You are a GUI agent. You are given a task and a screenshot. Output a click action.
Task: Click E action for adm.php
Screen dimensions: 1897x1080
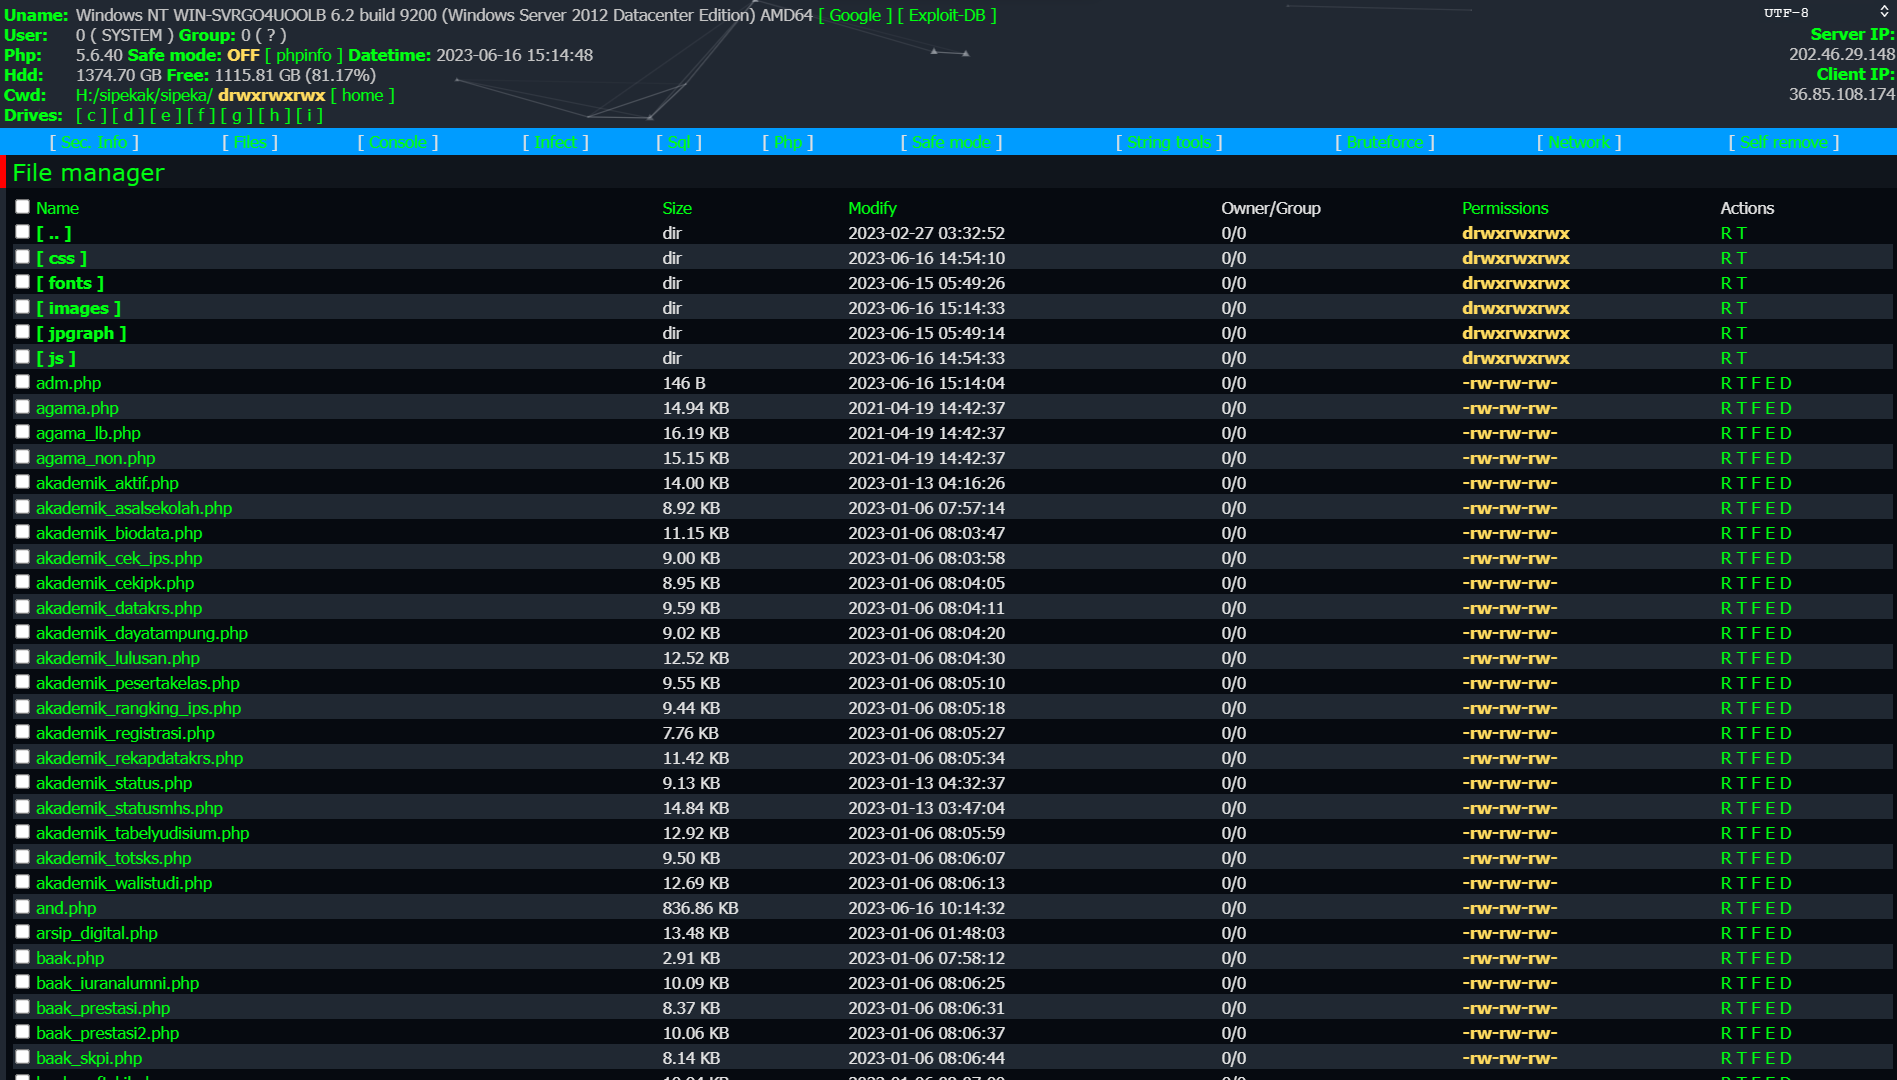(1770, 383)
